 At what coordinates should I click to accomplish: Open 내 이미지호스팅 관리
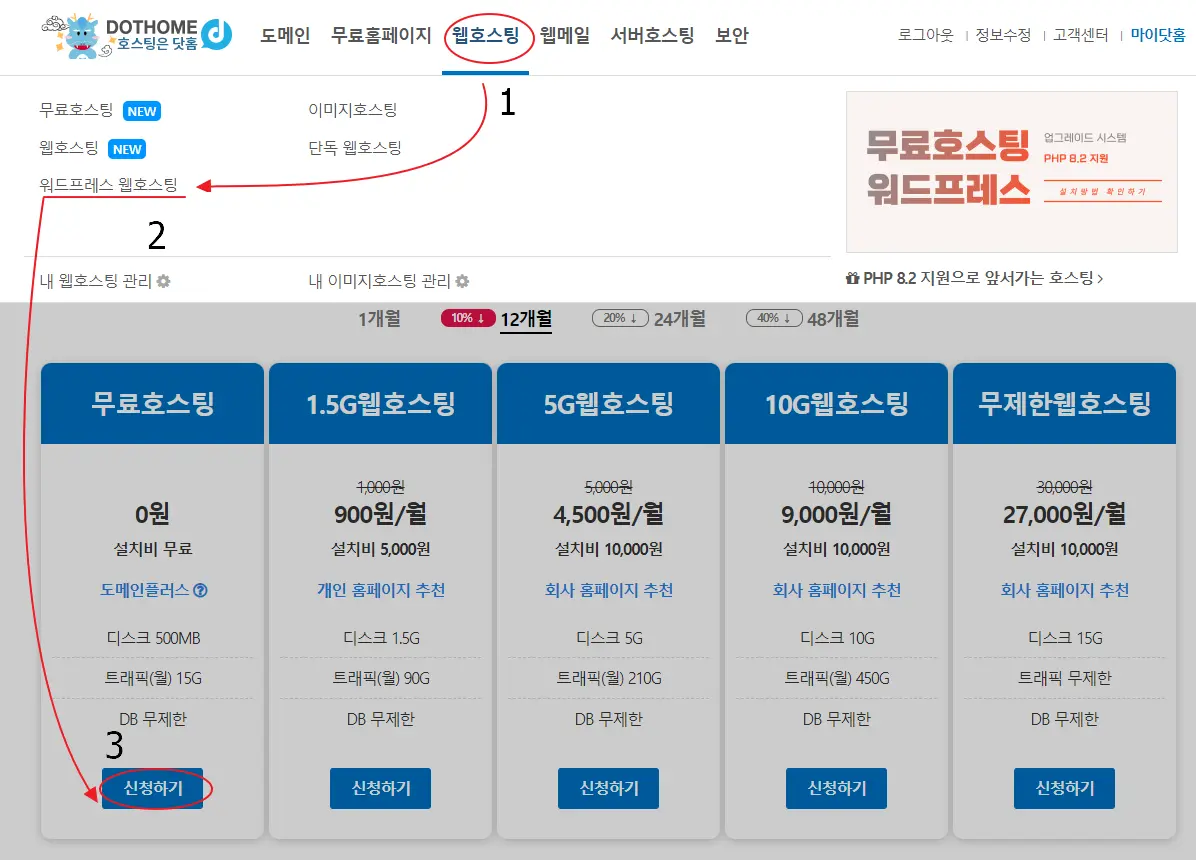380,281
